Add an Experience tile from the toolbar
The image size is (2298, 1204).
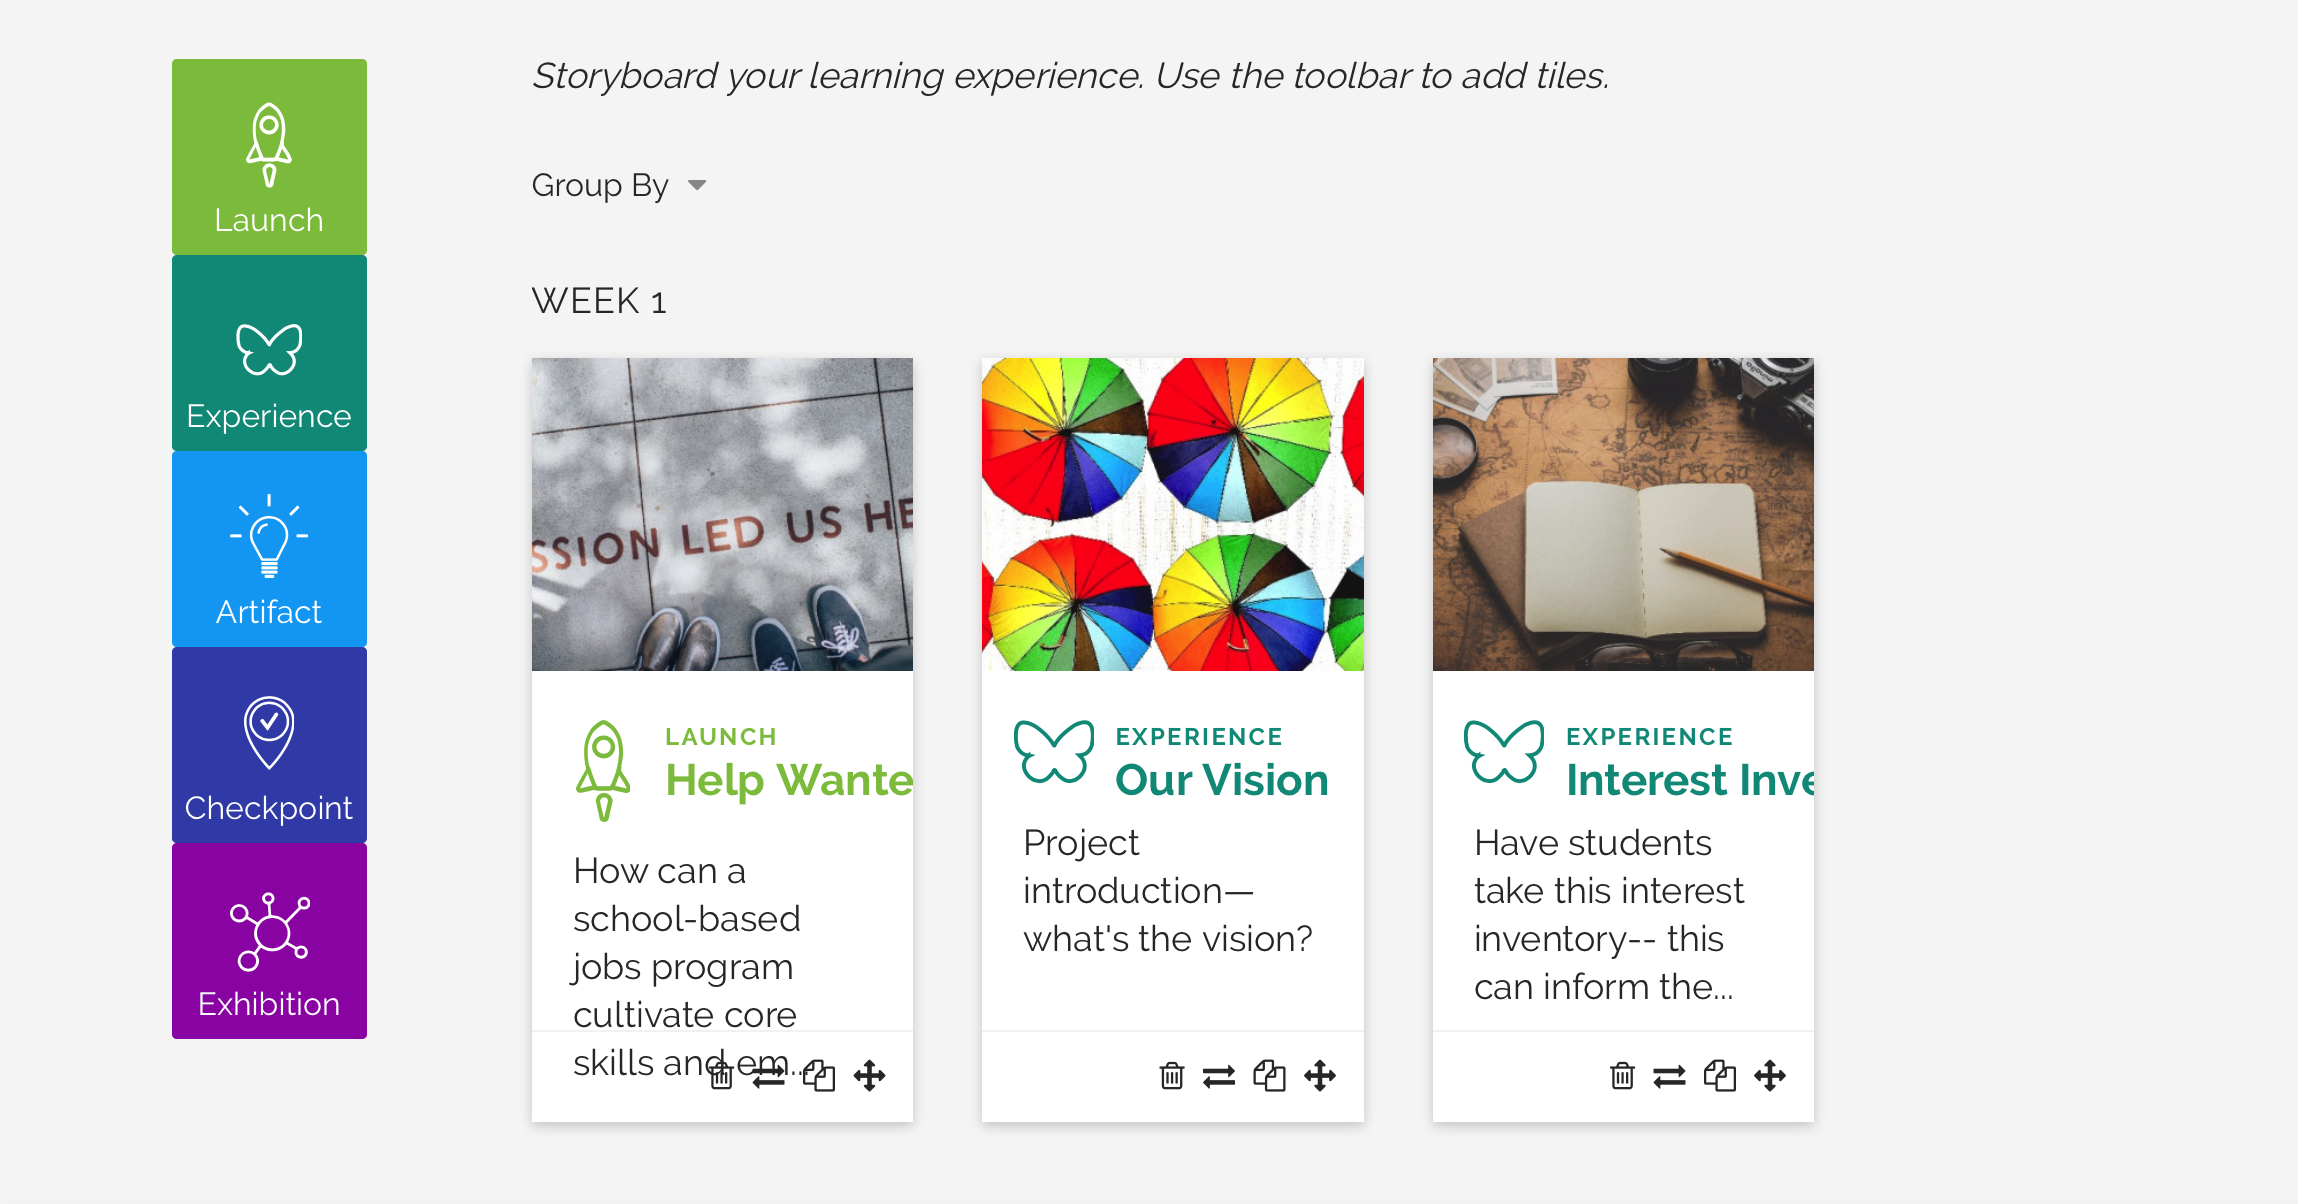pyautogui.click(x=269, y=353)
